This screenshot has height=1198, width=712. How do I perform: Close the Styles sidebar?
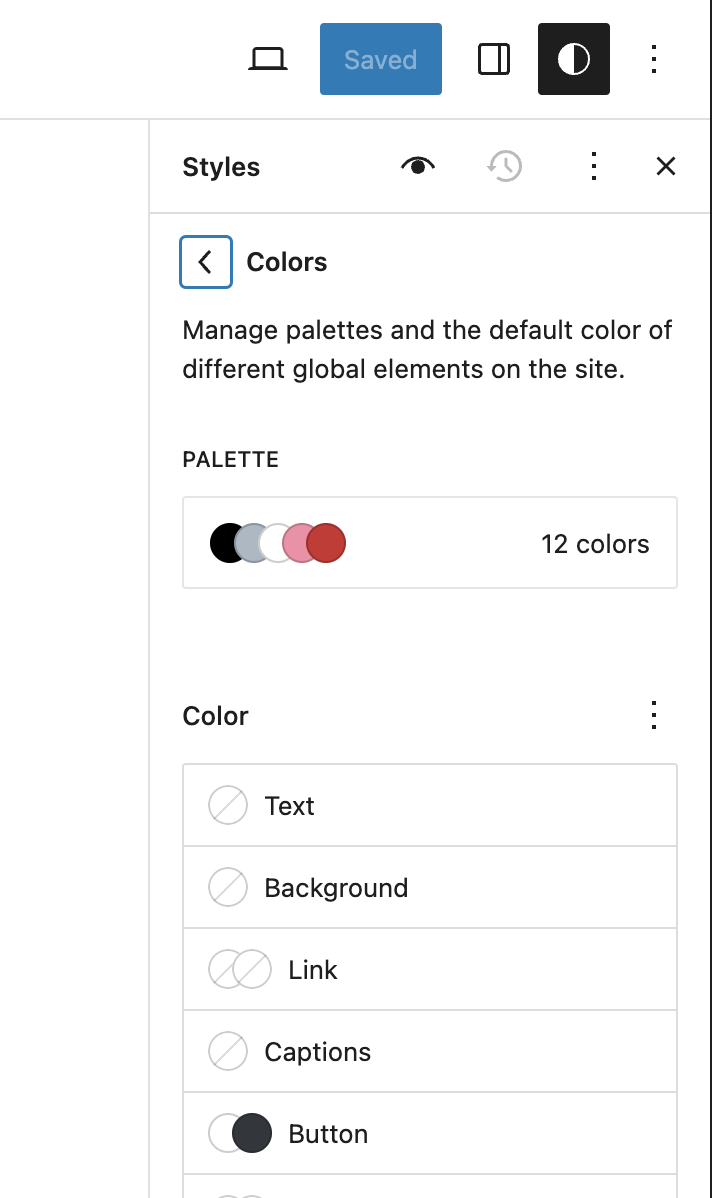coord(665,166)
